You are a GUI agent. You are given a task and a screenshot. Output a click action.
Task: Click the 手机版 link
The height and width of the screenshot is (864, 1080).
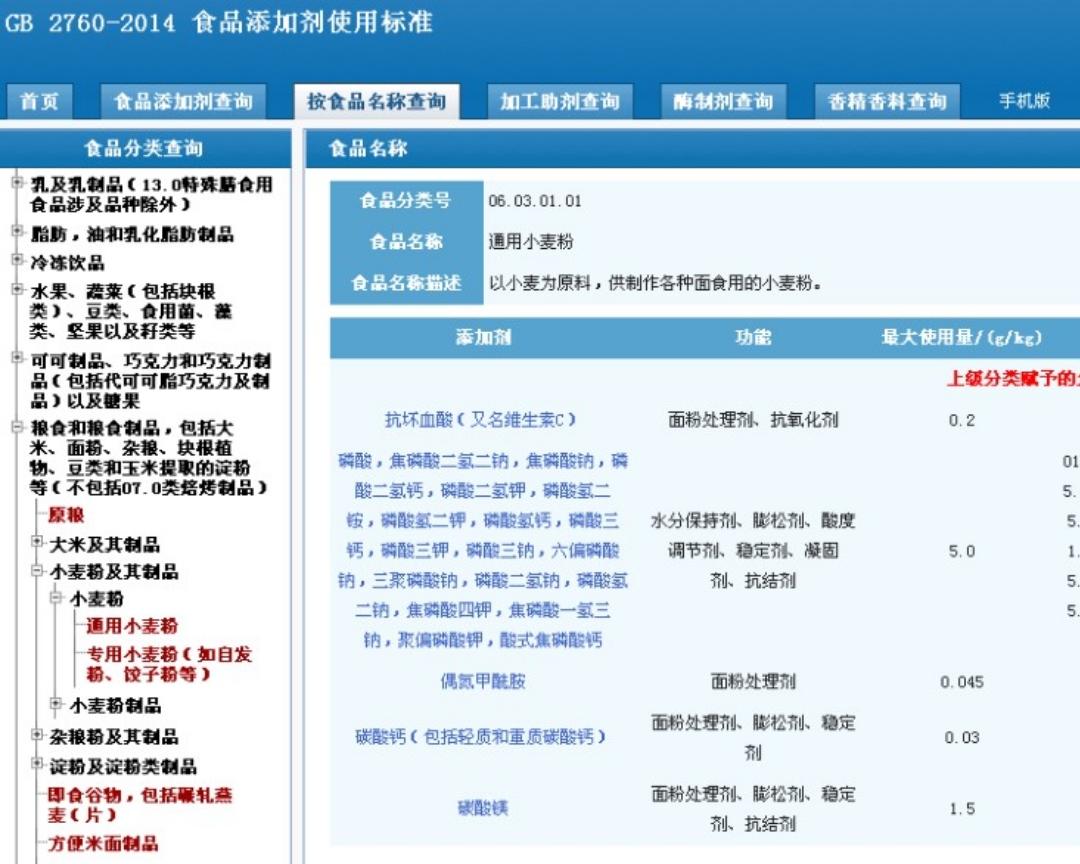tap(1024, 101)
